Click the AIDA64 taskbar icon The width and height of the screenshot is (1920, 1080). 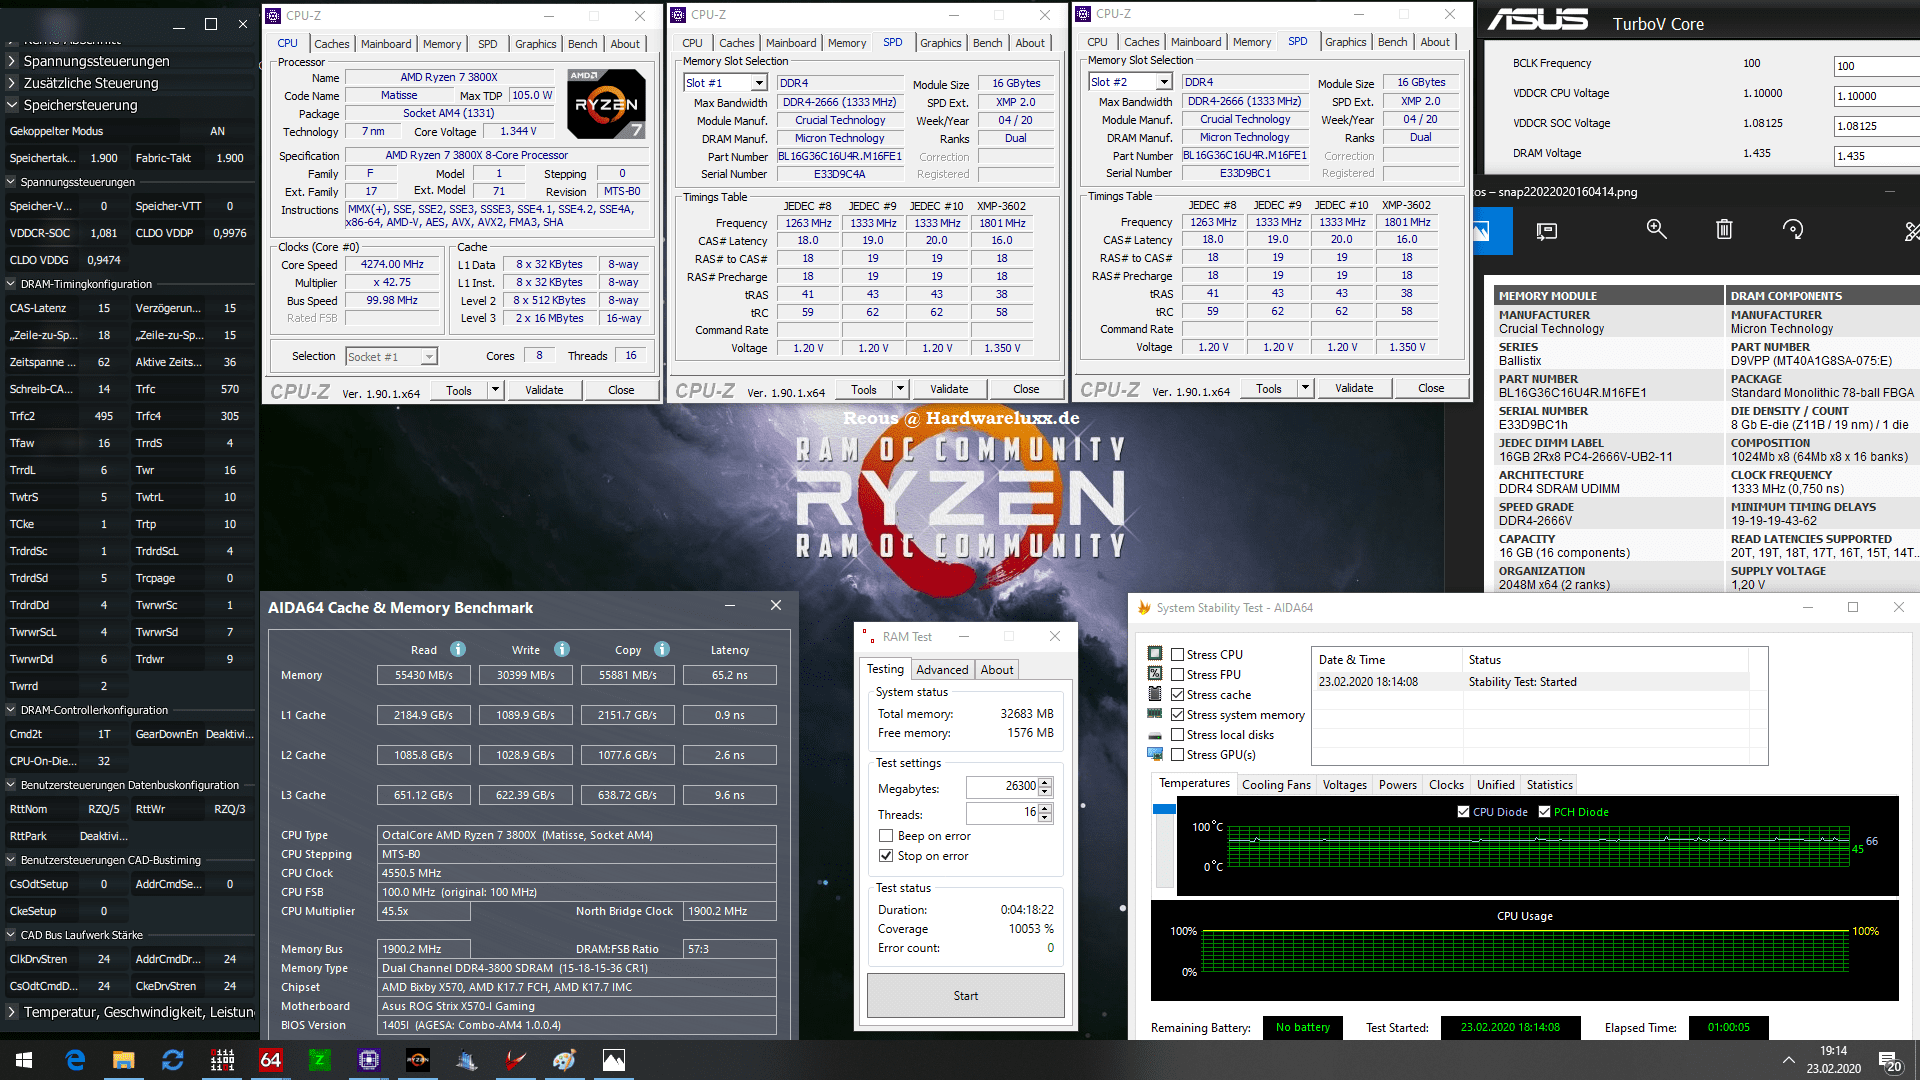point(271,1060)
